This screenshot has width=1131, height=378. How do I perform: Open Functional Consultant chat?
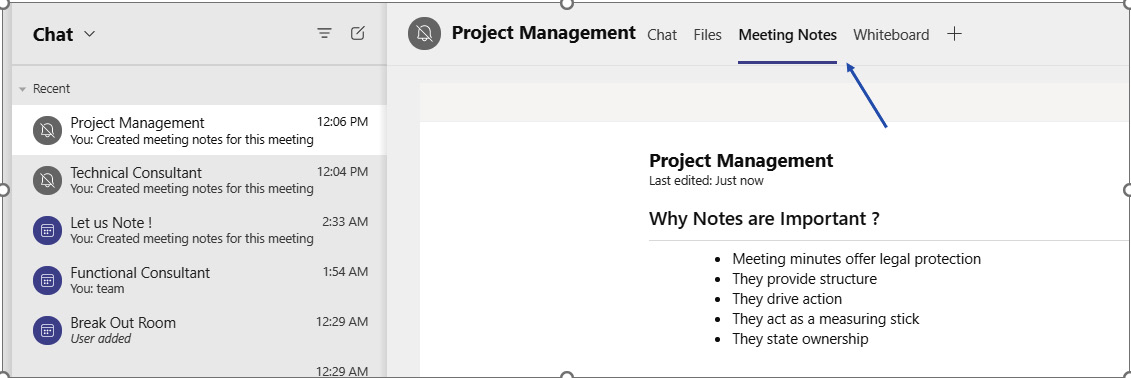coord(199,280)
